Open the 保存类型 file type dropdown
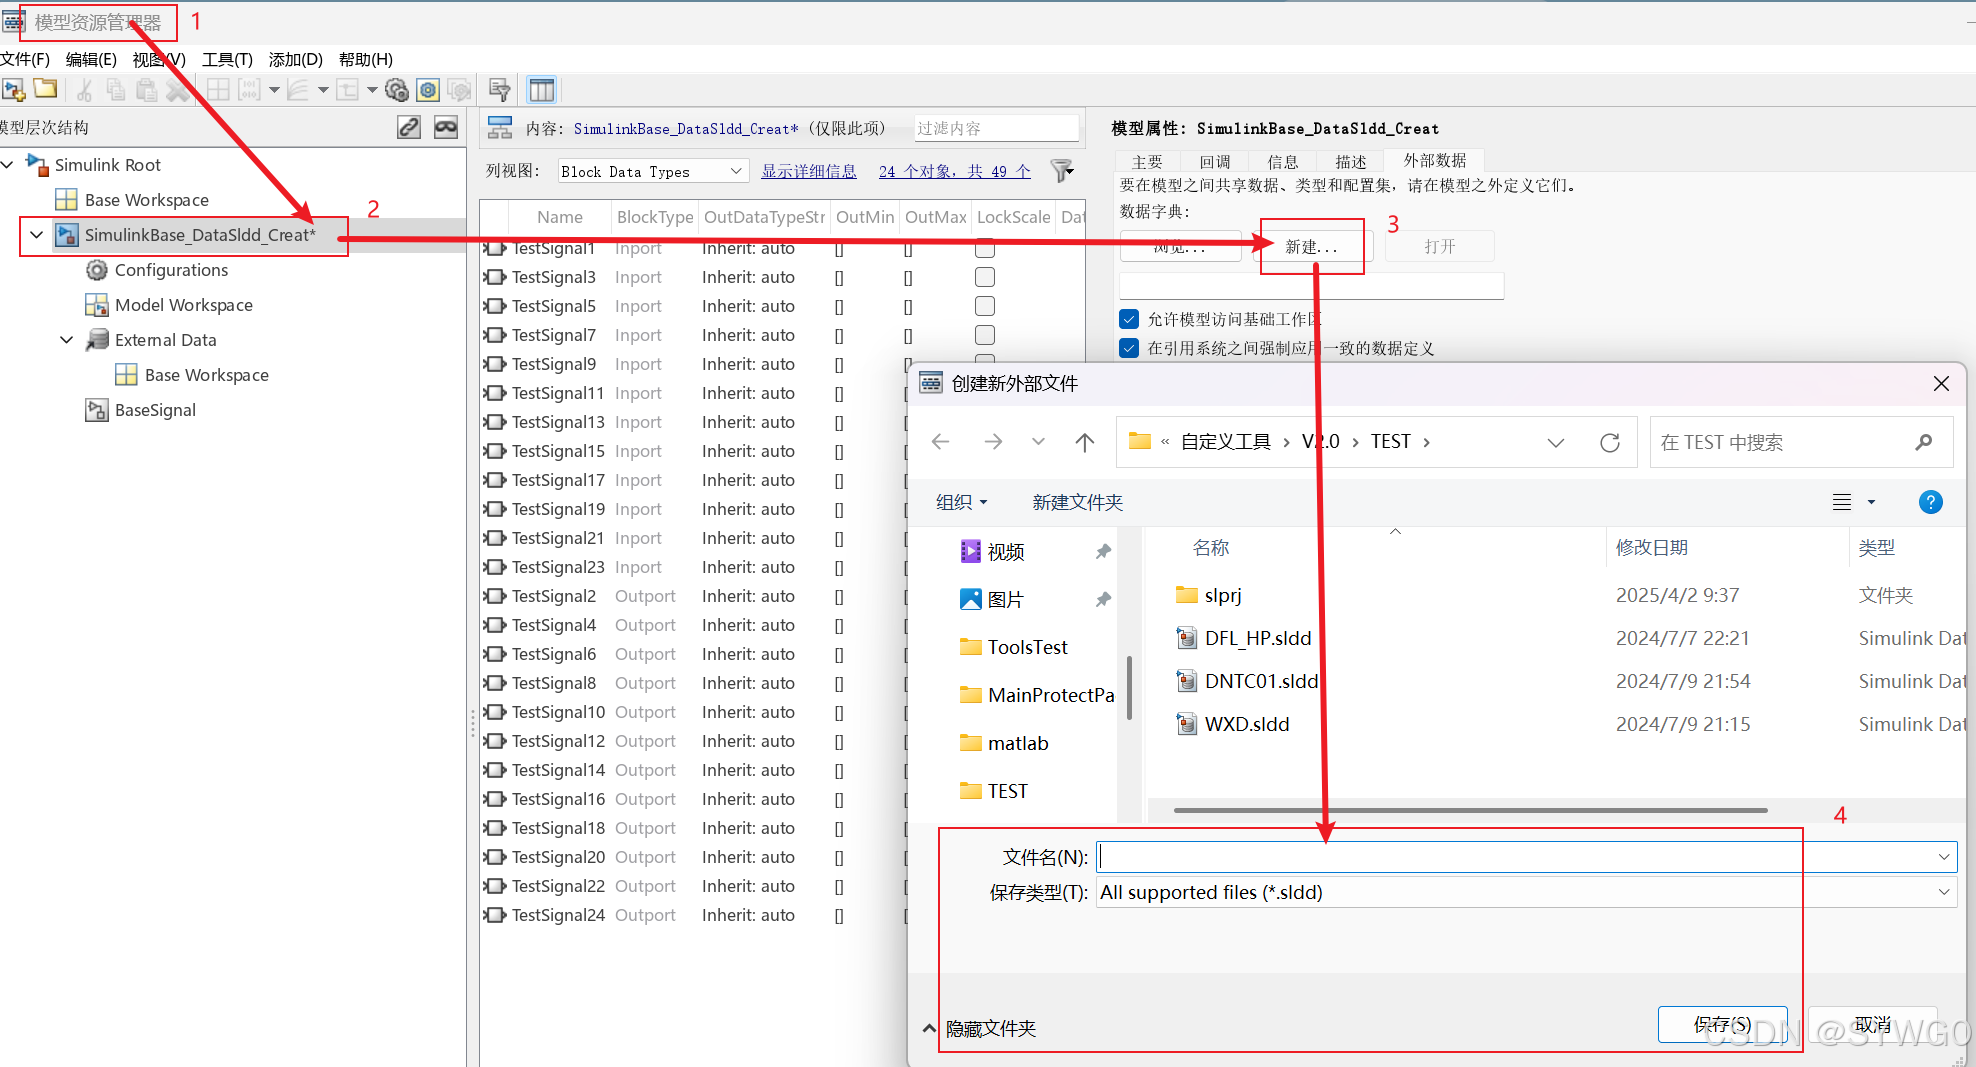 click(1527, 892)
